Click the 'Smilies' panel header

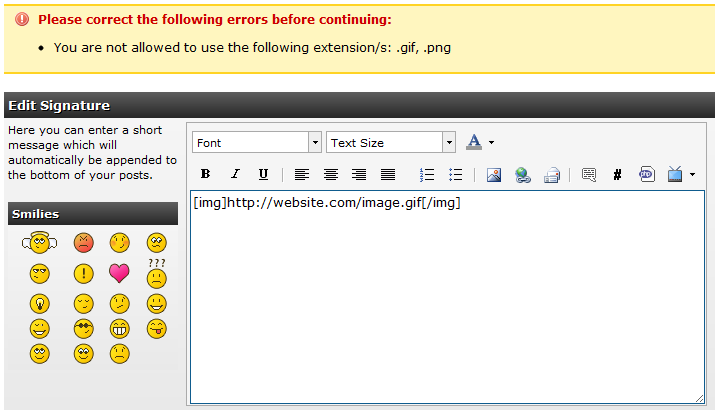pos(35,214)
